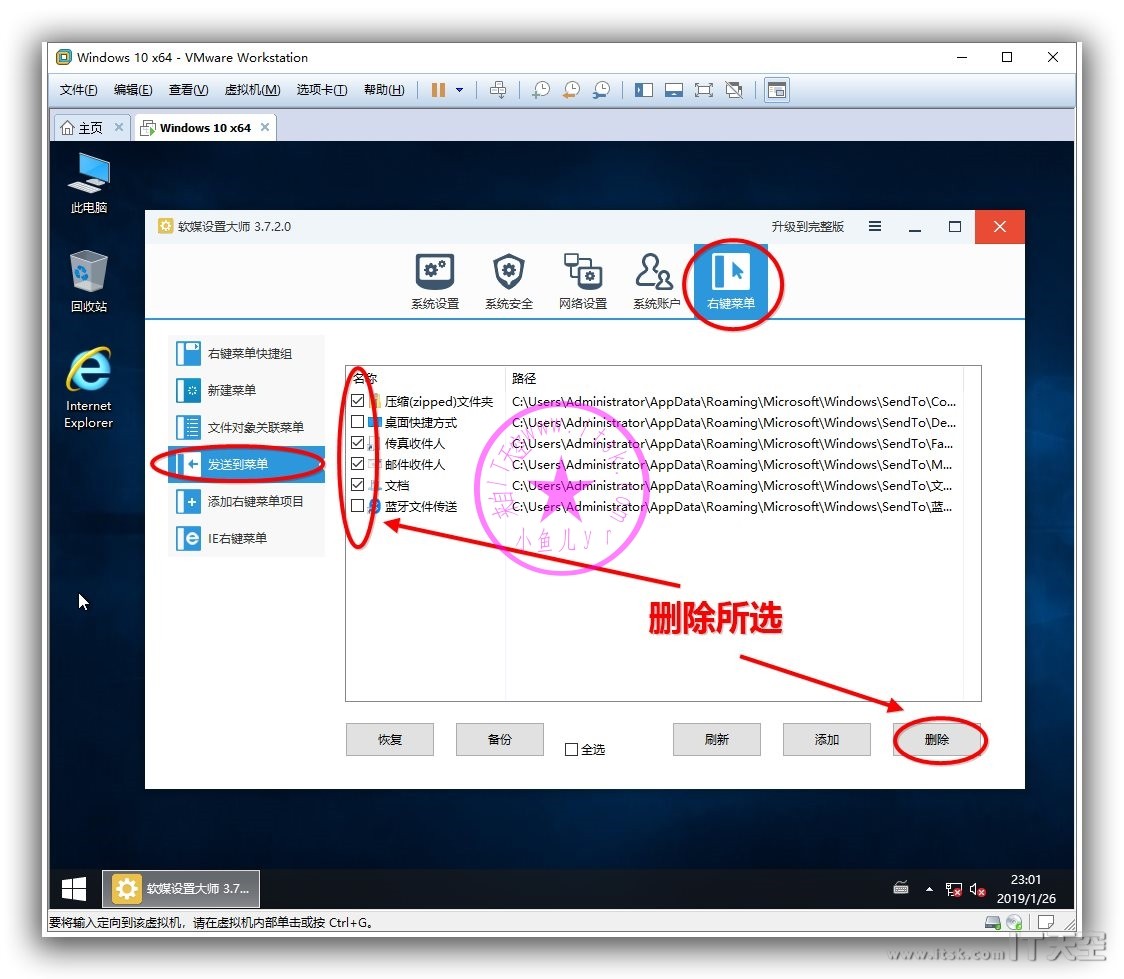The width and height of the screenshot is (1124, 979).
Task: Expand the VMware power options arrow
Action: 459,90
